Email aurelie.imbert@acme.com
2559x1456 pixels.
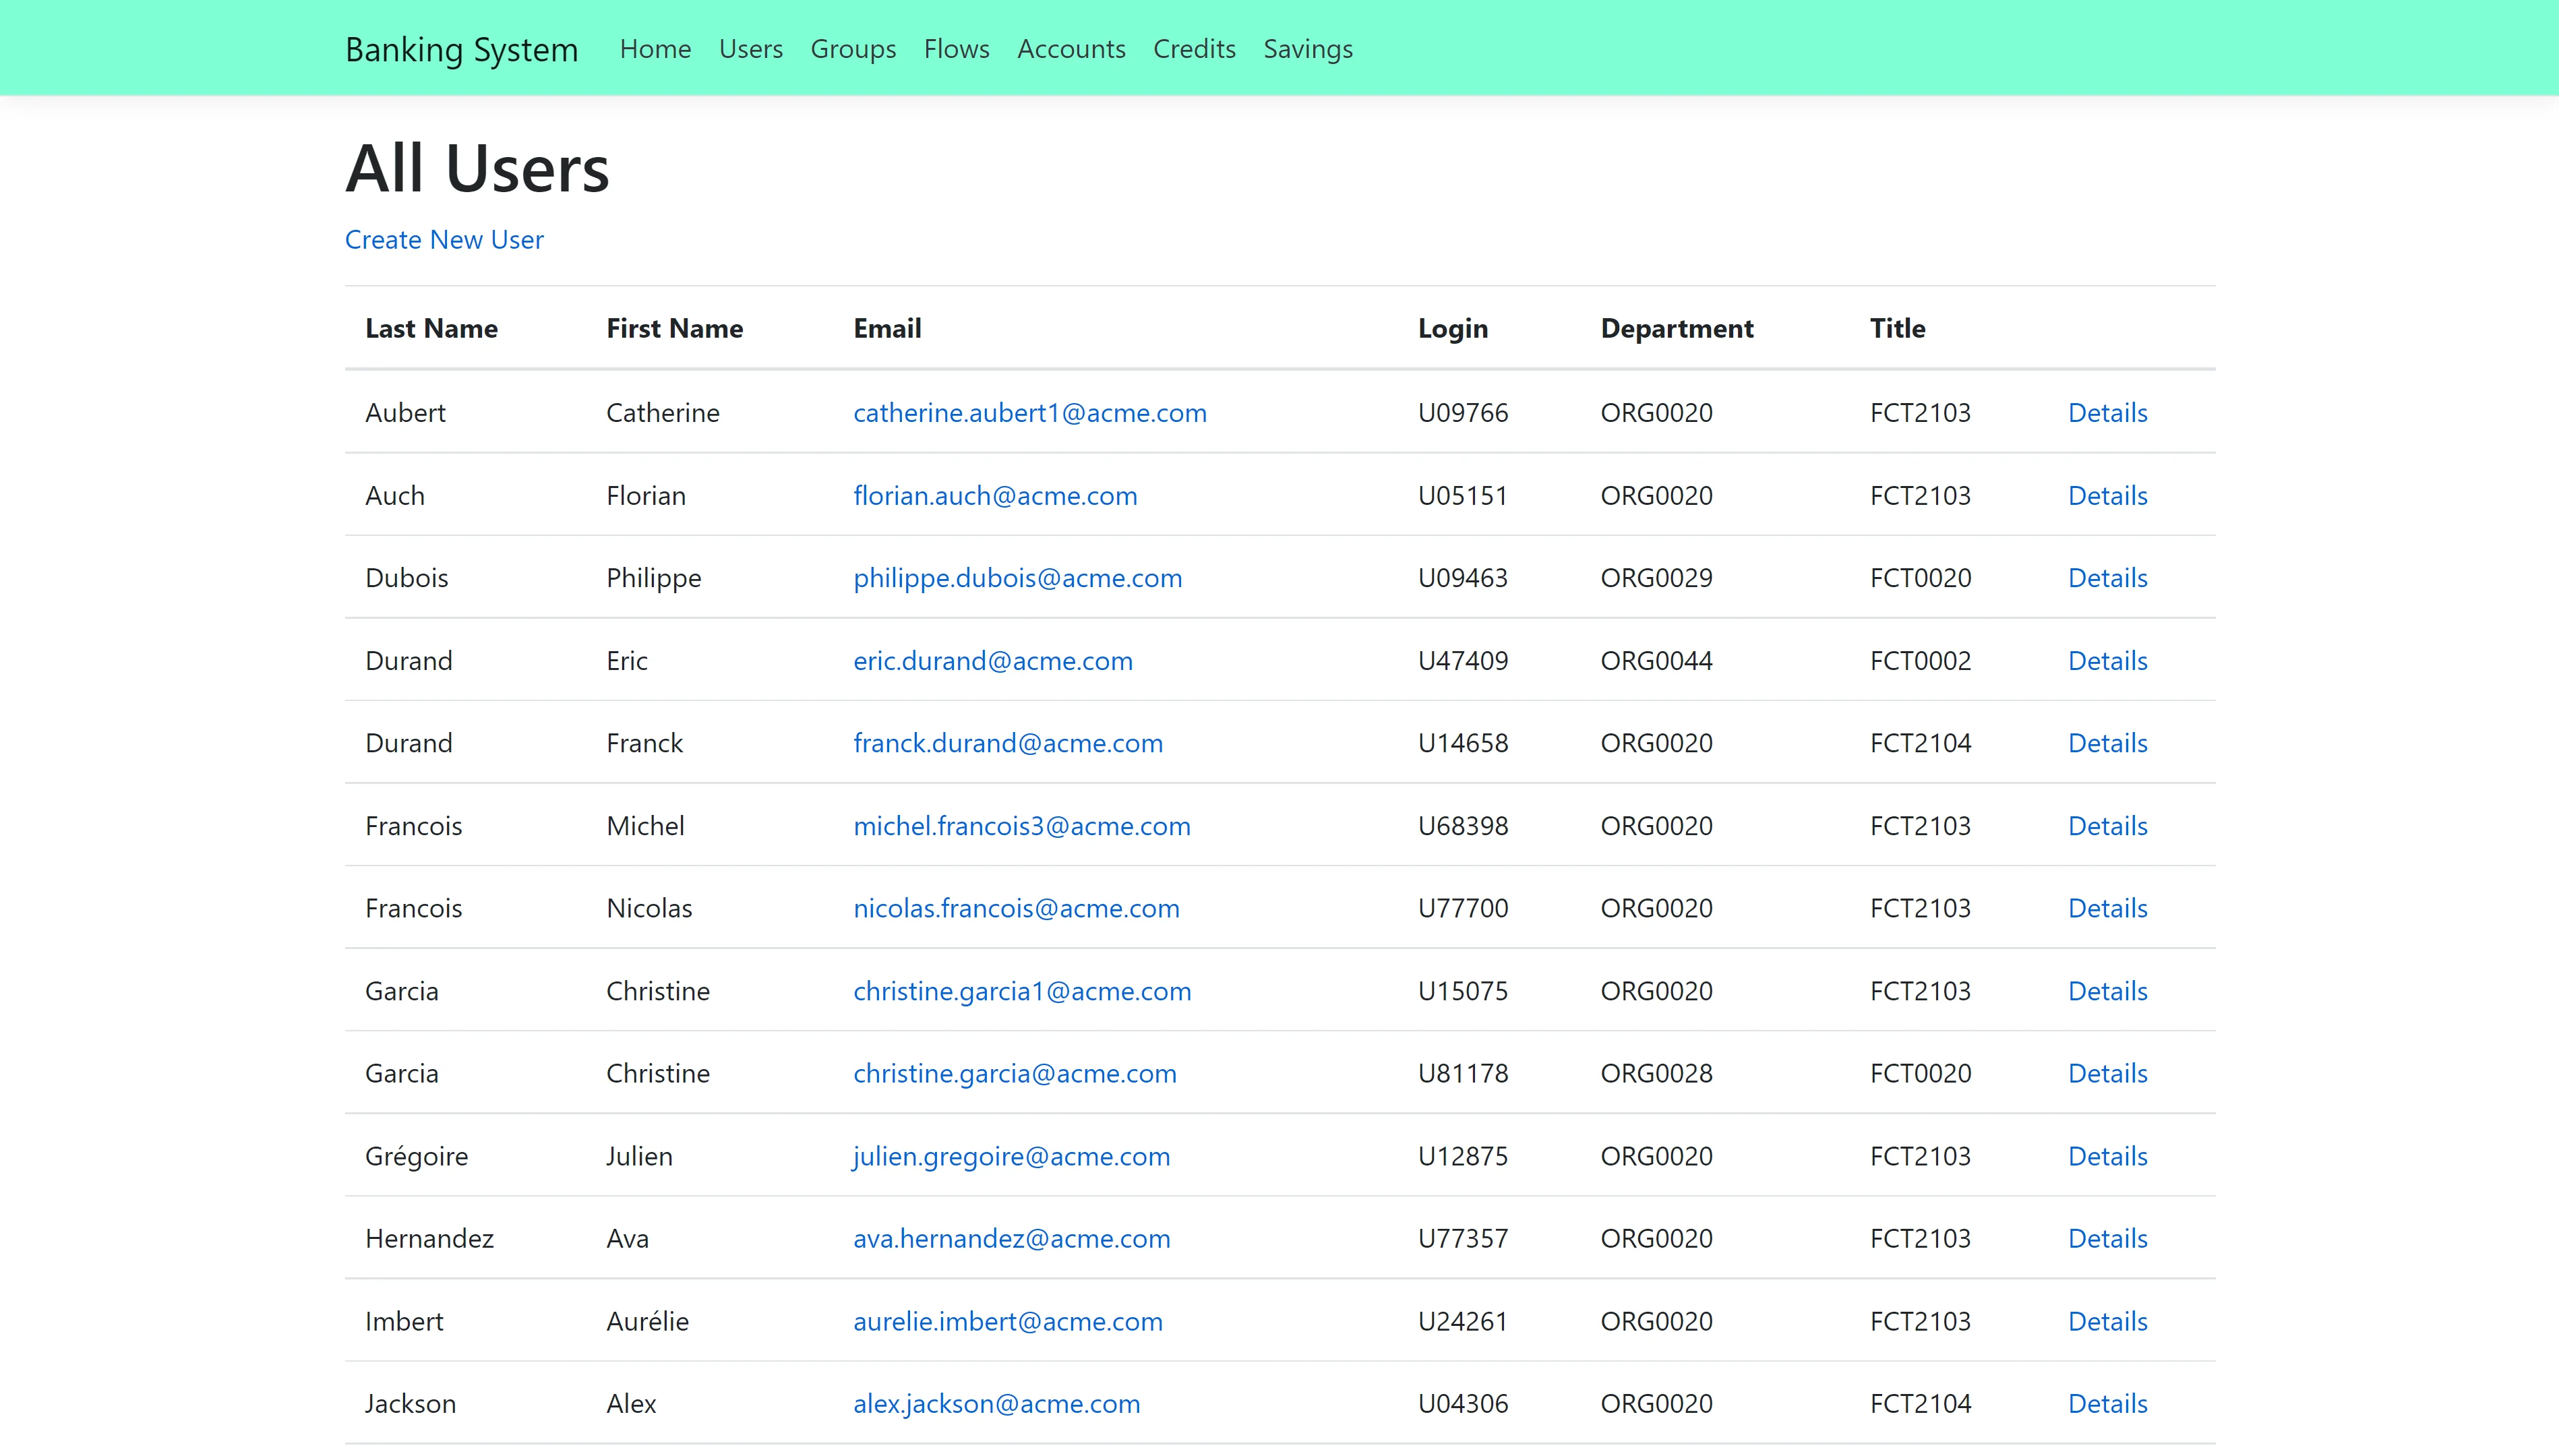[1007, 1321]
